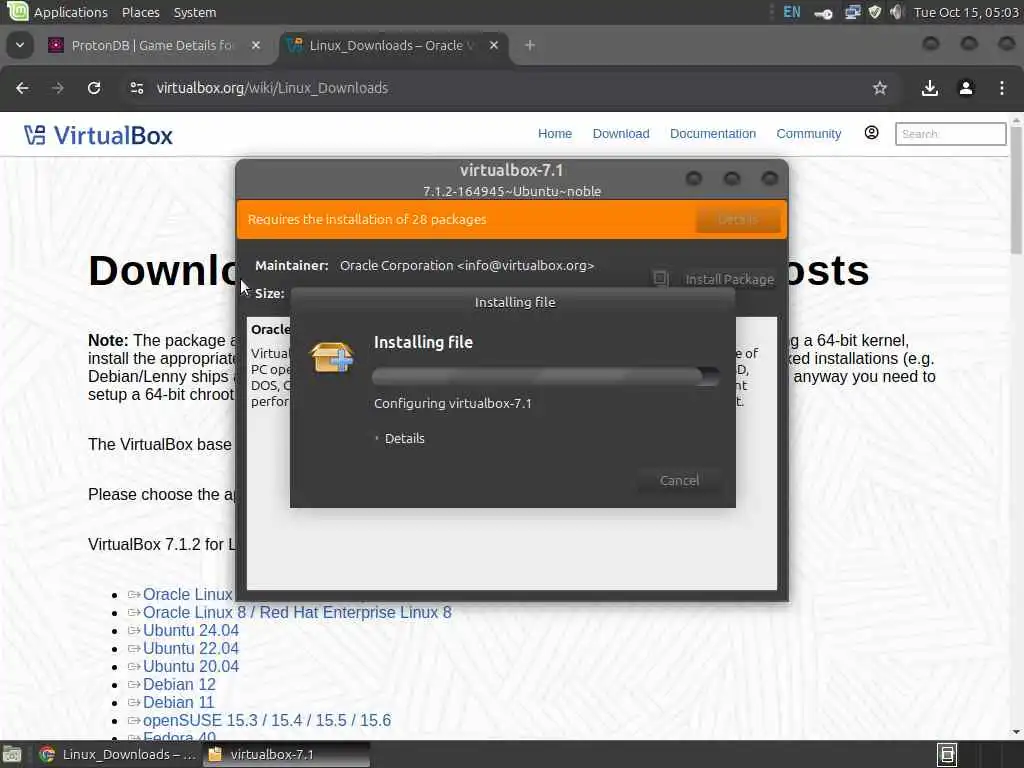The image size is (1024, 768).
Task: Click the key/VPN tray icon
Action: (823, 13)
